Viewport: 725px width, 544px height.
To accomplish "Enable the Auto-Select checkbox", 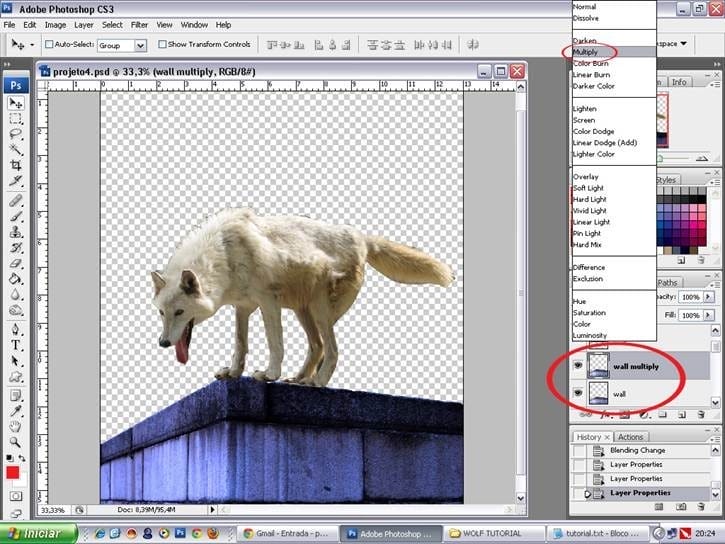I will tap(49, 44).
